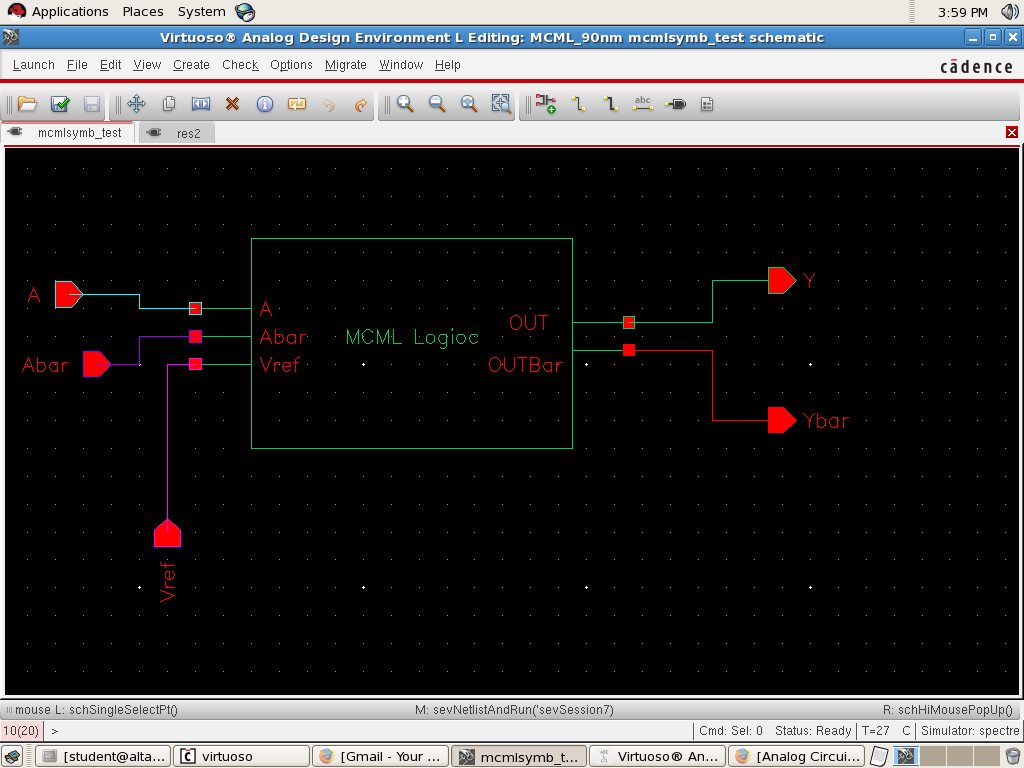The height and width of the screenshot is (768, 1024).
Task: Click the Status: Ready text
Action: [813, 731]
